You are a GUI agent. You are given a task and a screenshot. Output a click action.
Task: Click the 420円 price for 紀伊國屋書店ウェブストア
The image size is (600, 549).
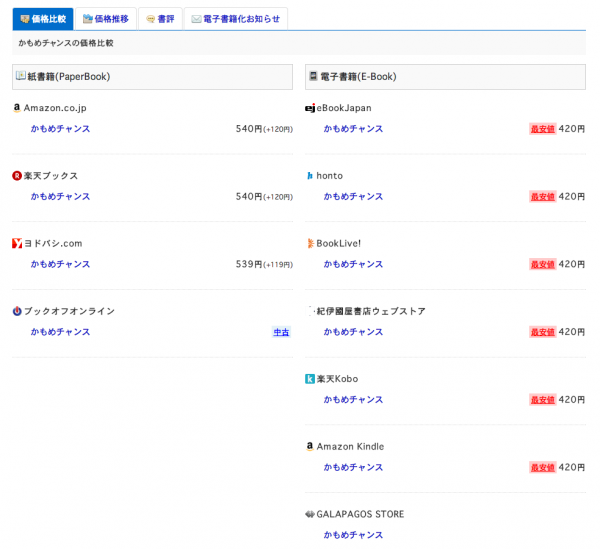pyautogui.click(x=572, y=332)
